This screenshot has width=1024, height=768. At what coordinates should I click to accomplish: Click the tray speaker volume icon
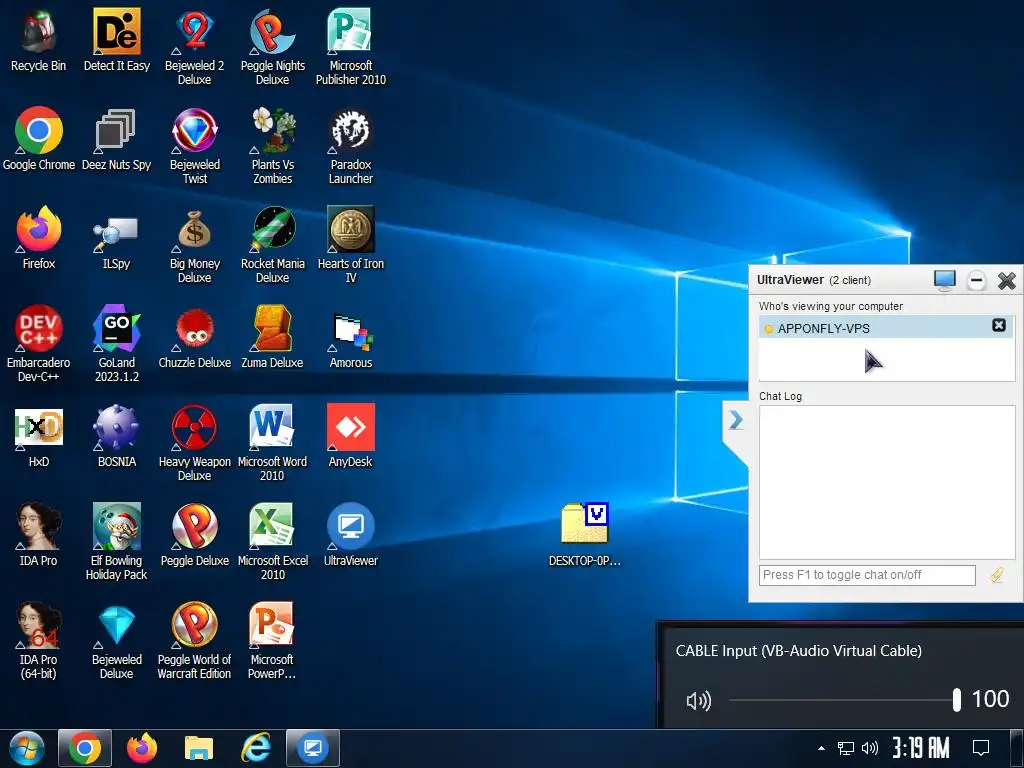[x=870, y=748]
